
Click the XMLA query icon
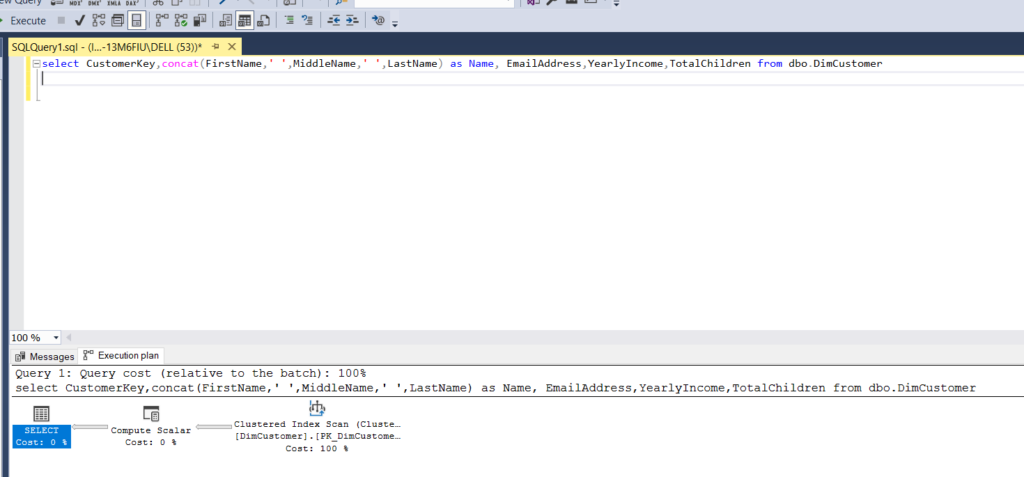[x=113, y=3]
